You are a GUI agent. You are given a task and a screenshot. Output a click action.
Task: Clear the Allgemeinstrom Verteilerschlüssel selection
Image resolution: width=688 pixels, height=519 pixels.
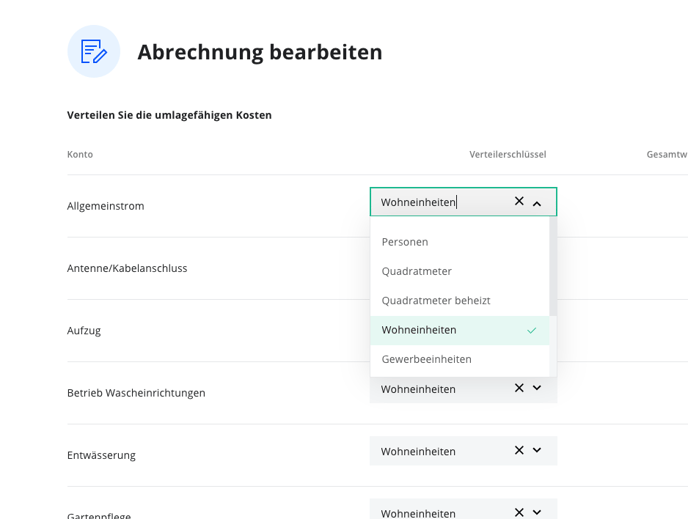click(x=519, y=201)
